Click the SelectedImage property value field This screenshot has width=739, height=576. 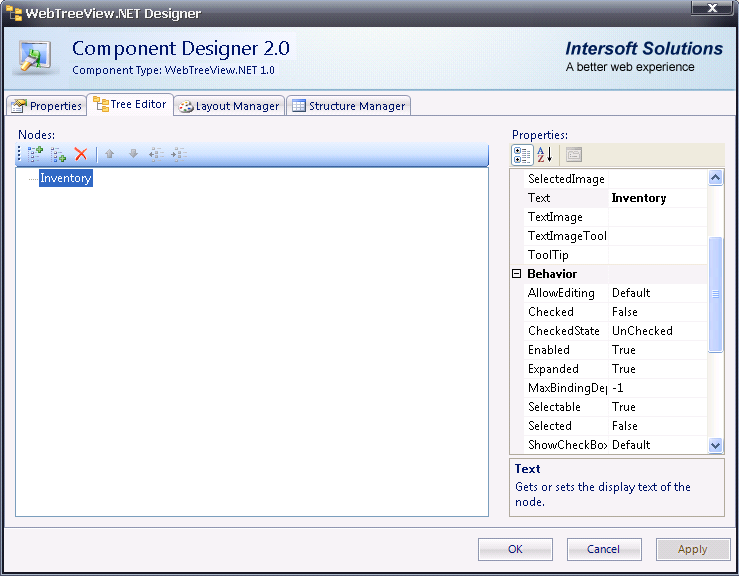pos(658,179)
